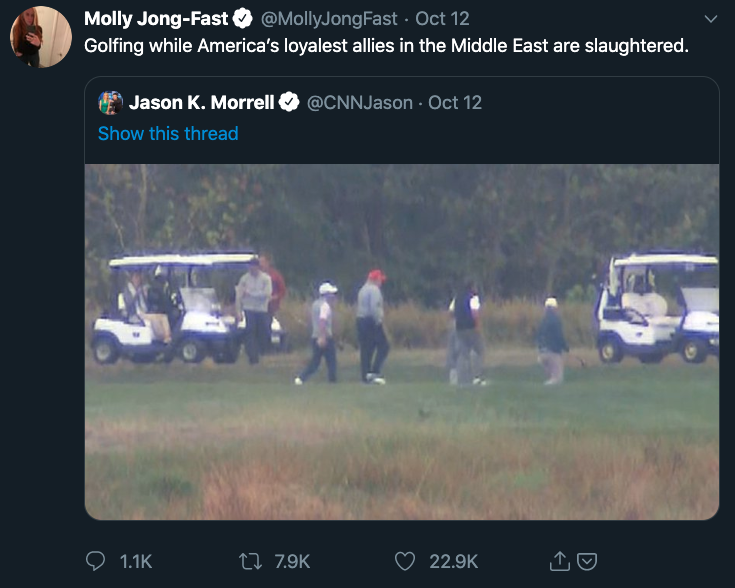Screen dimensions: 735x588
Task: Open Jason K. Morrell's small profile avatar
Action: 110,103
